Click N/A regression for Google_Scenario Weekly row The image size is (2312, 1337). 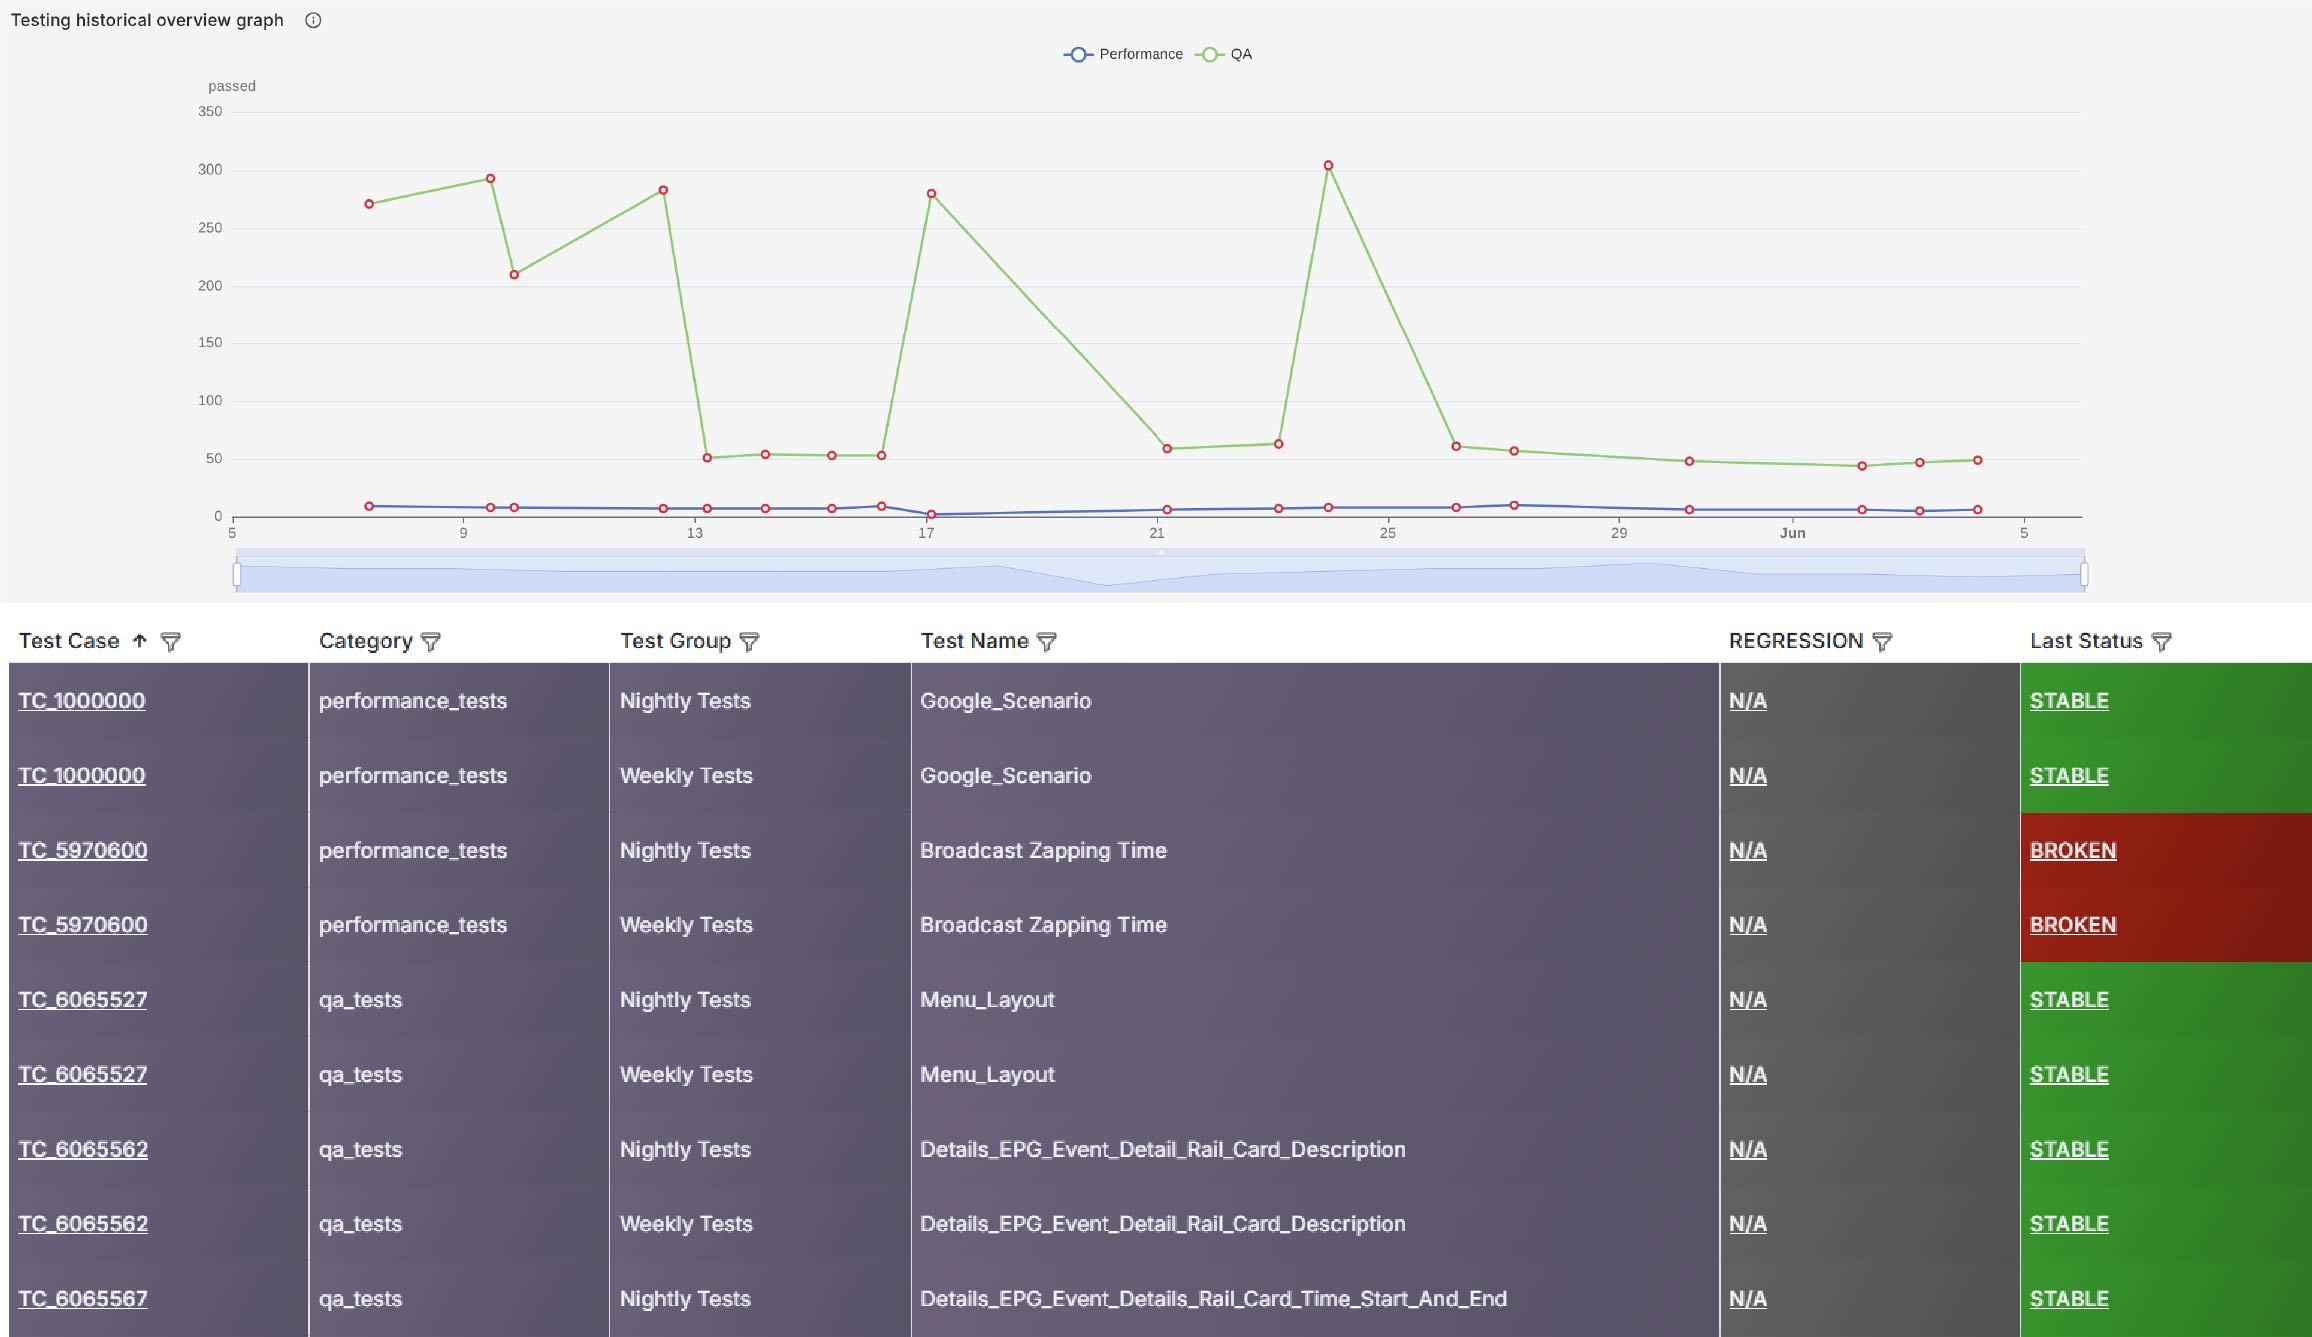[x=1748, y=776]
